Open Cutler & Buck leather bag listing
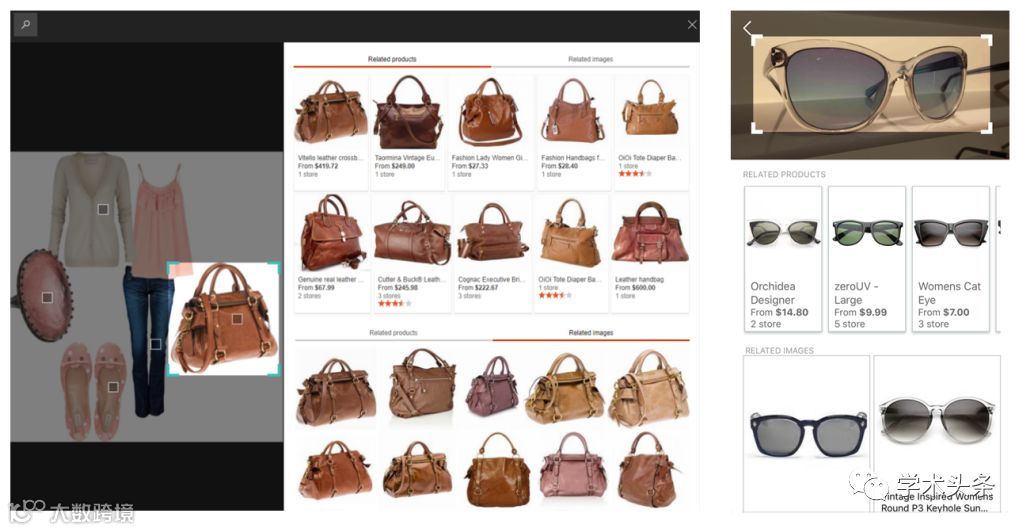This screenshot has height=531, width=1029. [411, 253]
